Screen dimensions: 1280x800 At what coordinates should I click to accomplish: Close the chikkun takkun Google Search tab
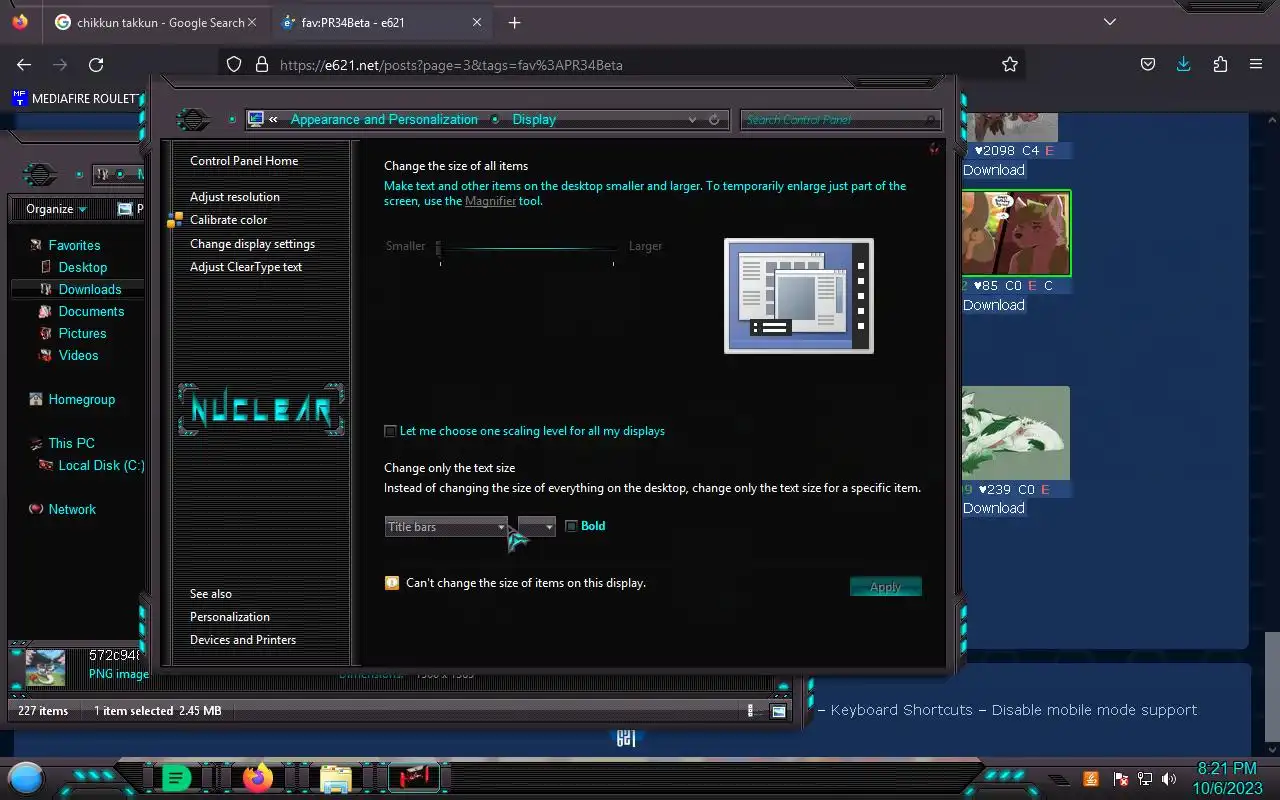pyautogui.click(x=251, y=22)
